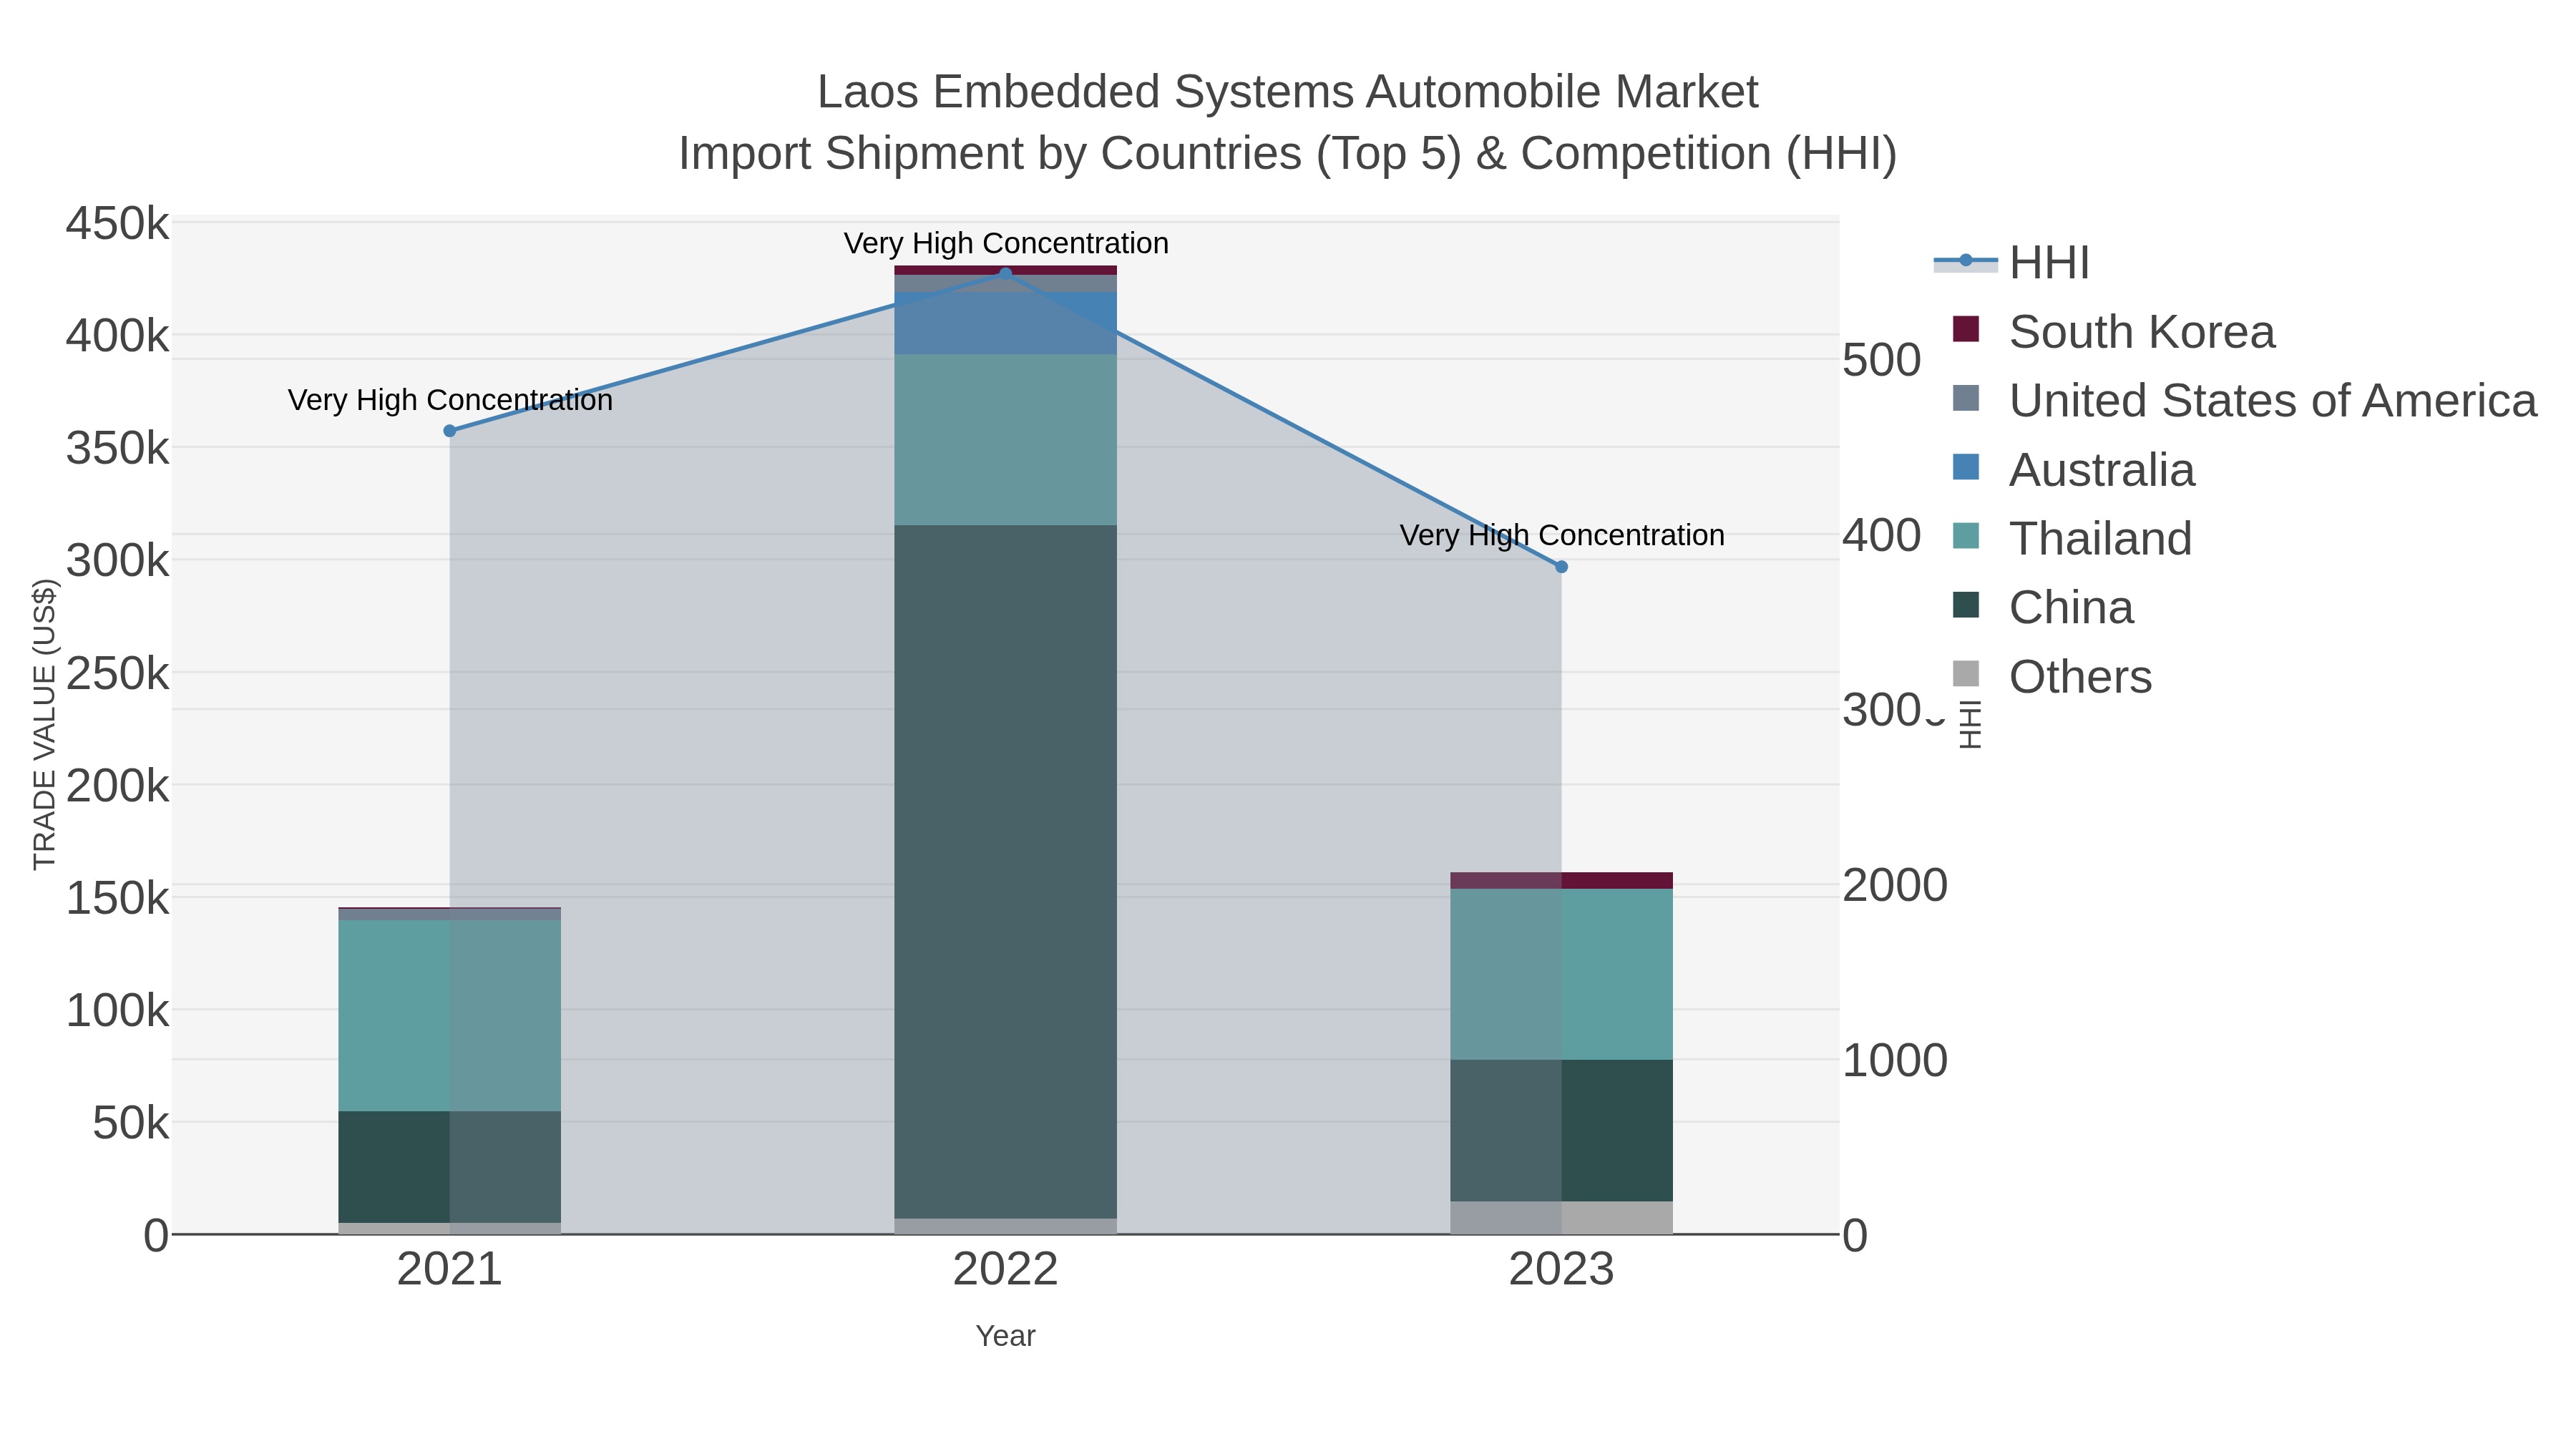Click the TRADE VALUE (US$) axis title

point(44,724)
